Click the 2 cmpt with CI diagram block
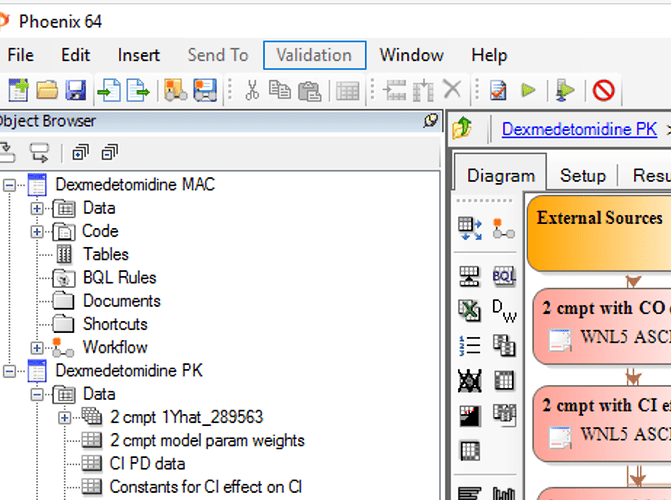The height and width of the screenshot is (500, 671). [x=602, y=423]
